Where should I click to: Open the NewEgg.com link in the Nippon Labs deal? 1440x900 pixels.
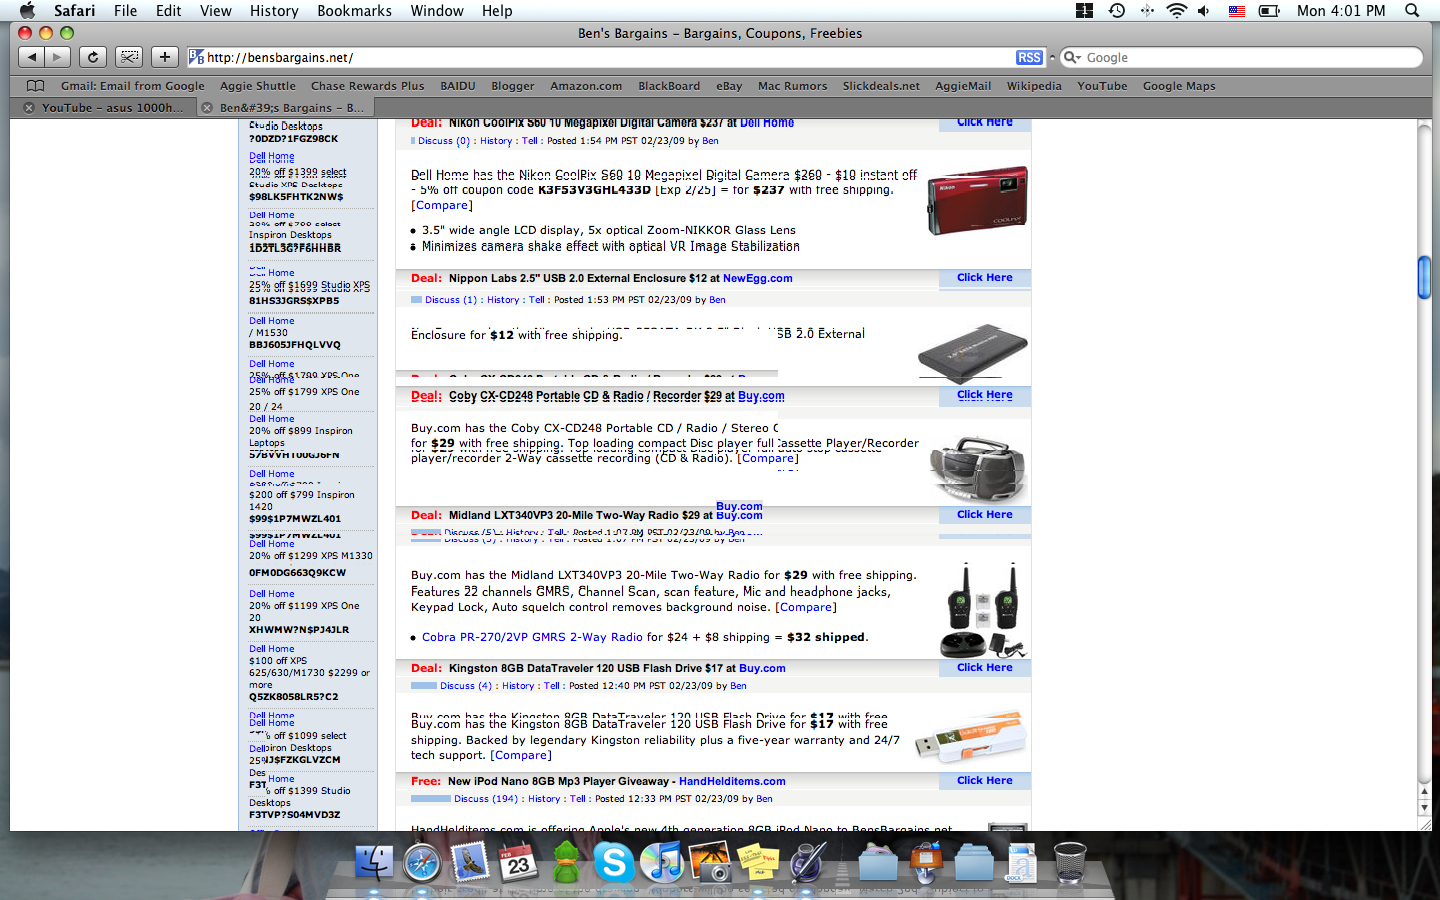758,279
